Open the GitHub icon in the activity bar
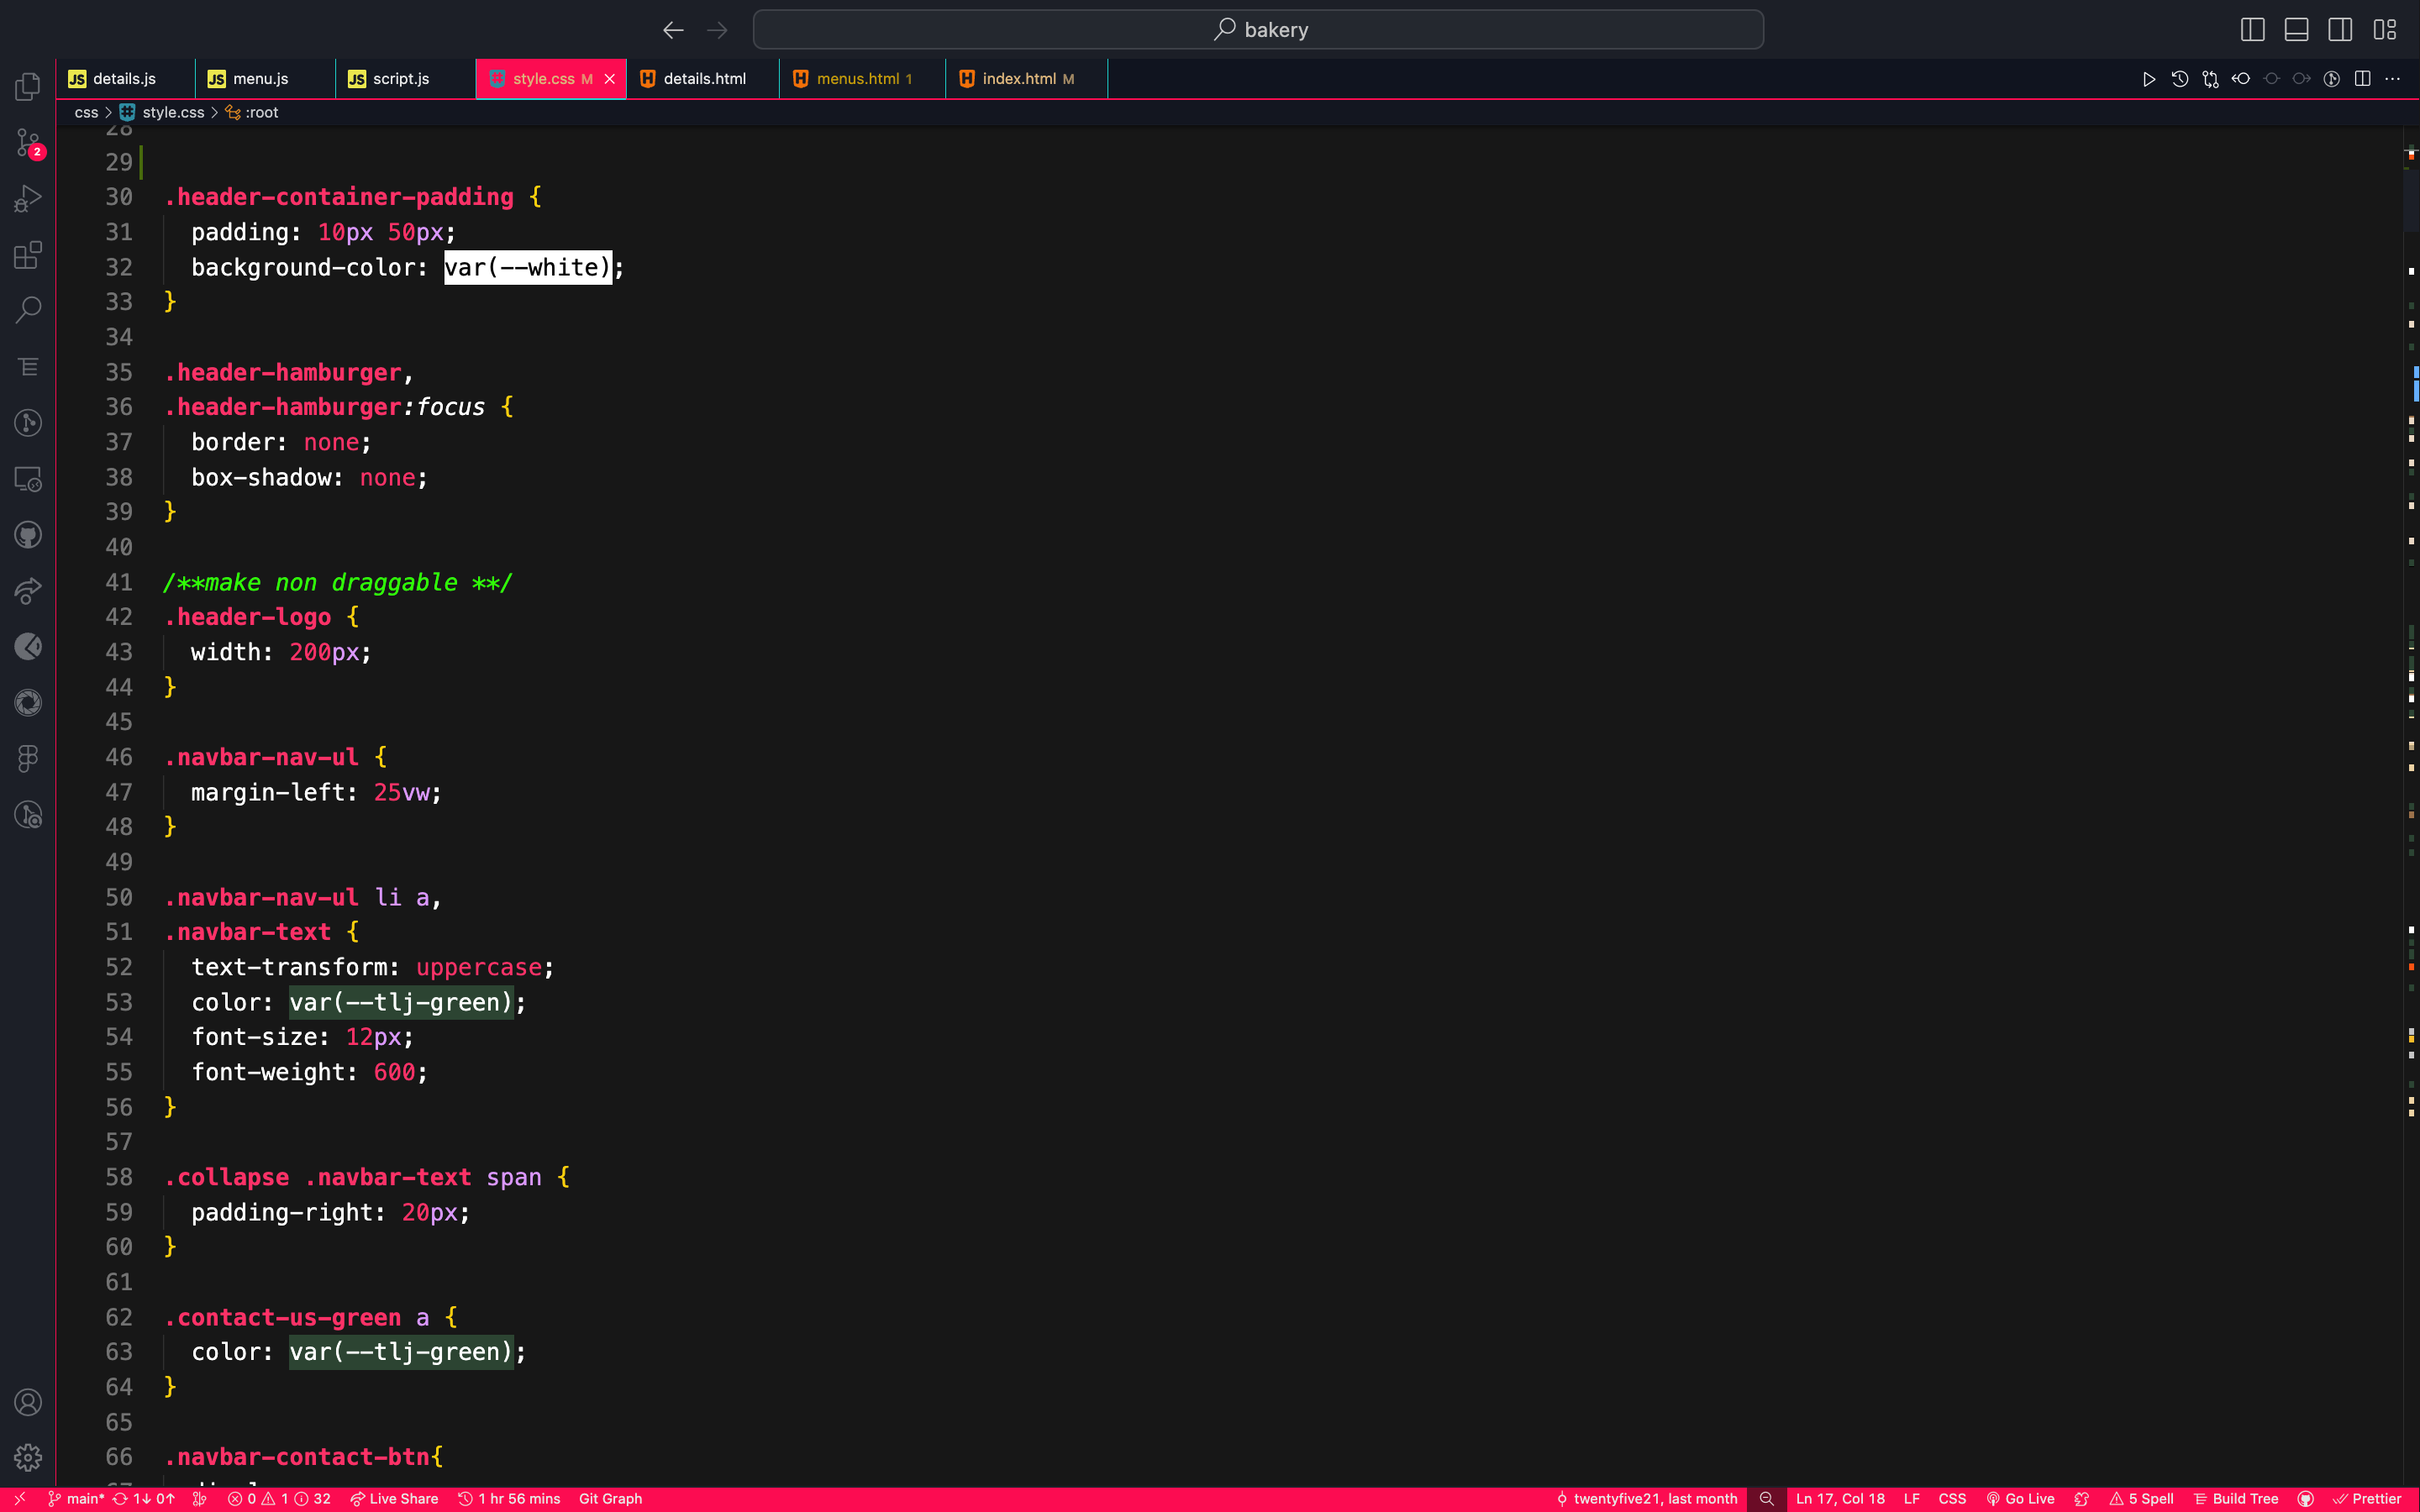2420x1512 pixels. point(28,535)
